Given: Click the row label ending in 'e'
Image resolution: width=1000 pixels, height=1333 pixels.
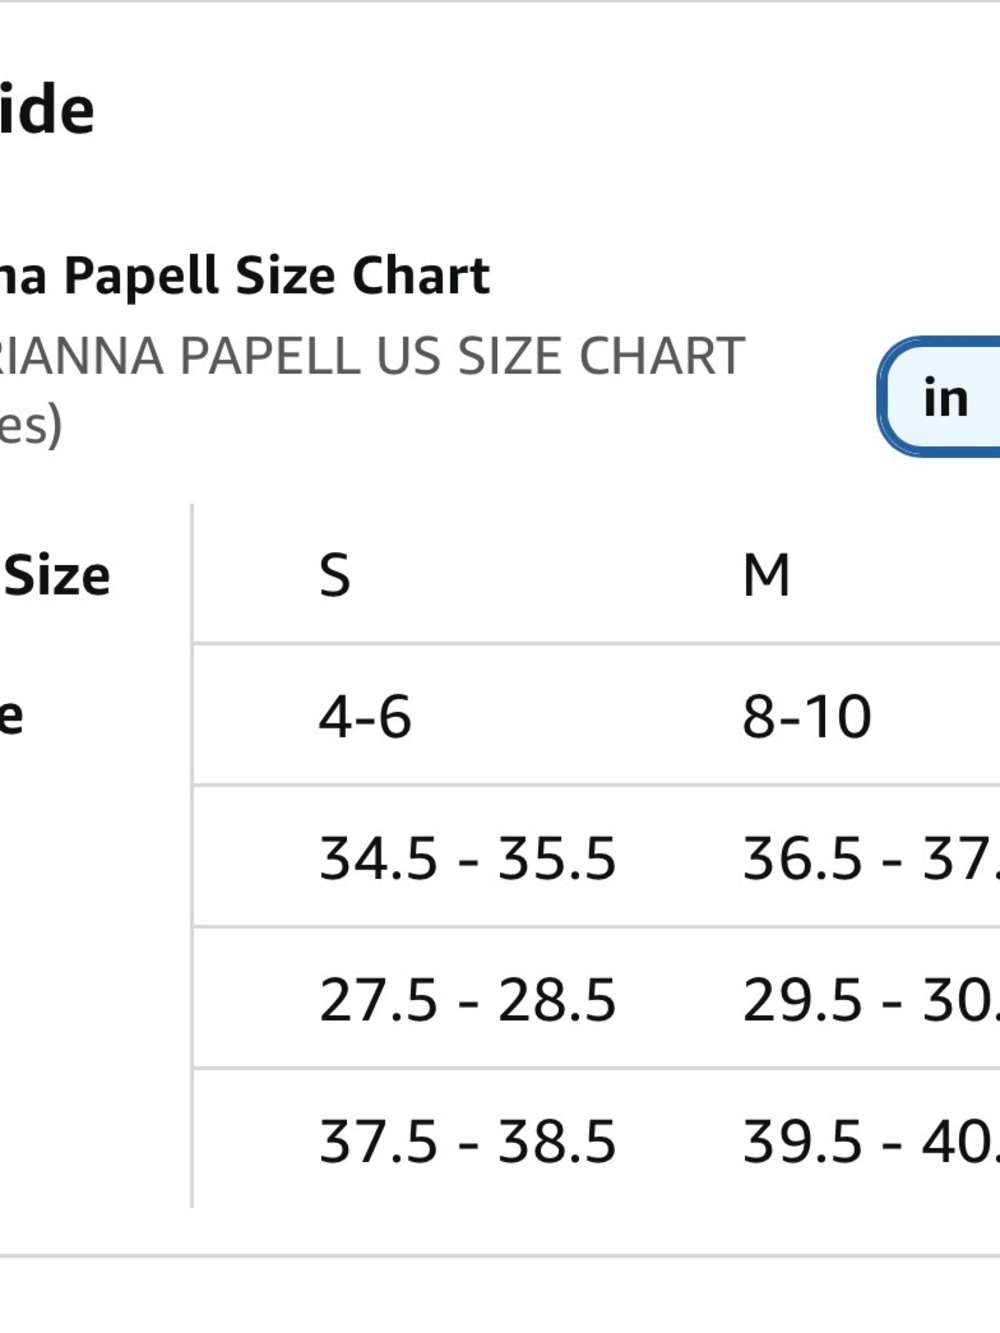Looking at the screenshot, I should pos(11,717).
